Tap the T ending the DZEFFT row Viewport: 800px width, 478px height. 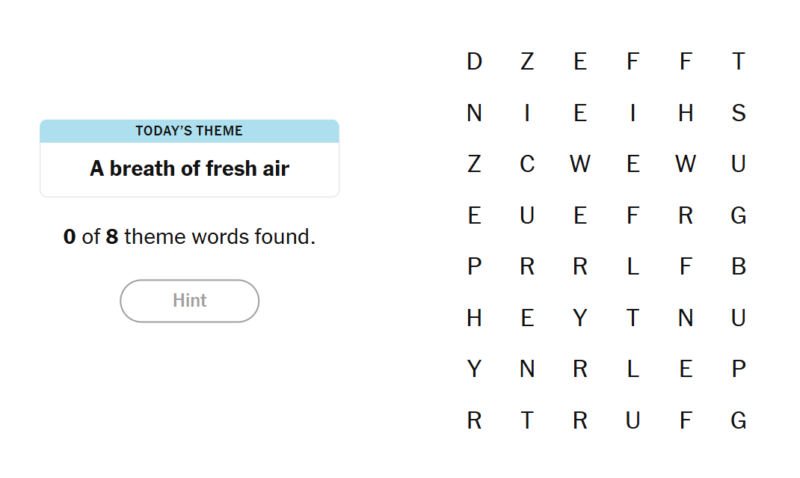click(738, 62)
